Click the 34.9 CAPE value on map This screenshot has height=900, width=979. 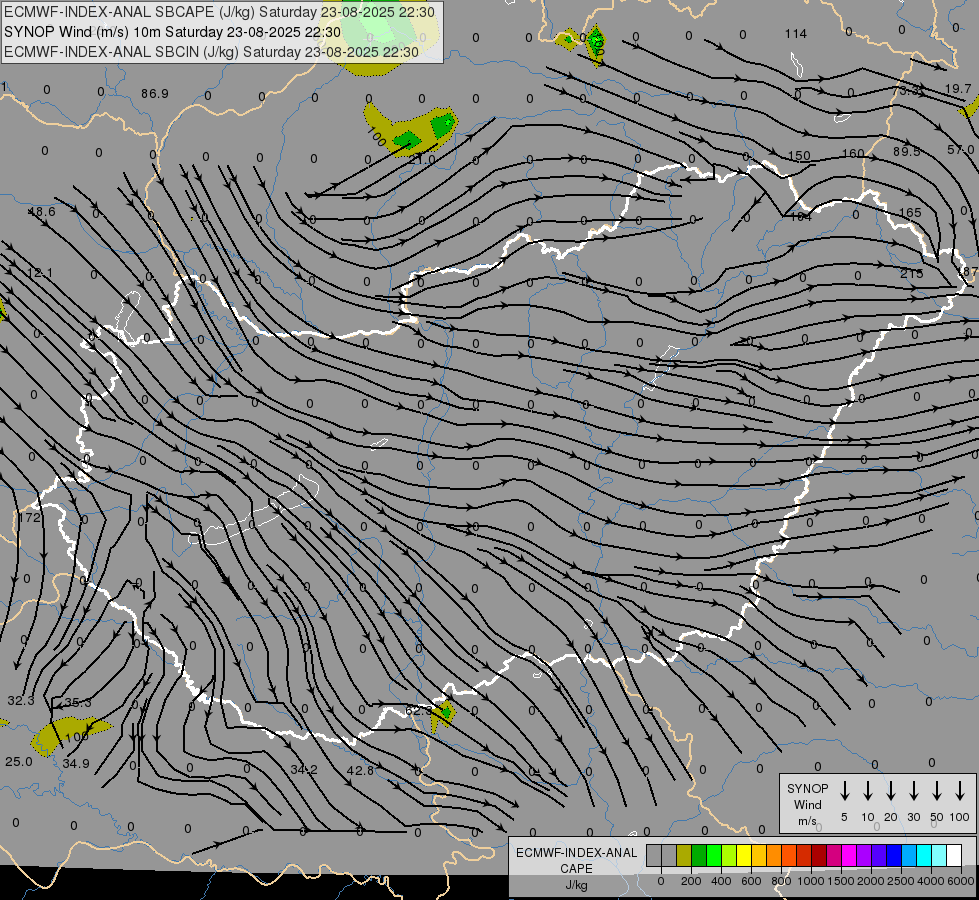[76, 763]
